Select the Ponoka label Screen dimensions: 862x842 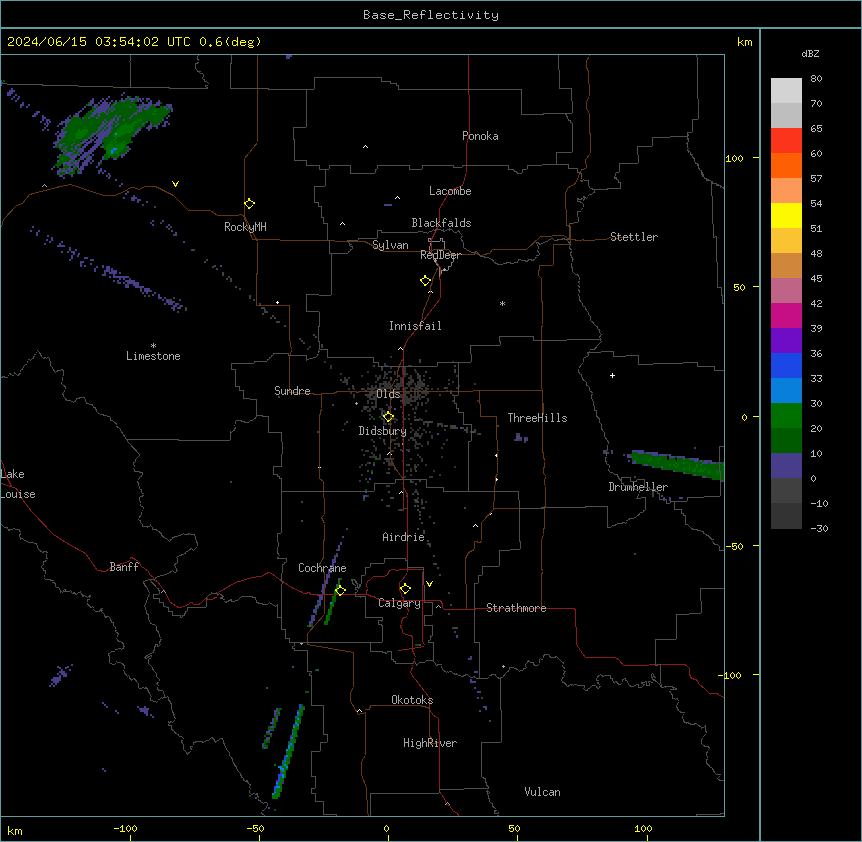480,136
